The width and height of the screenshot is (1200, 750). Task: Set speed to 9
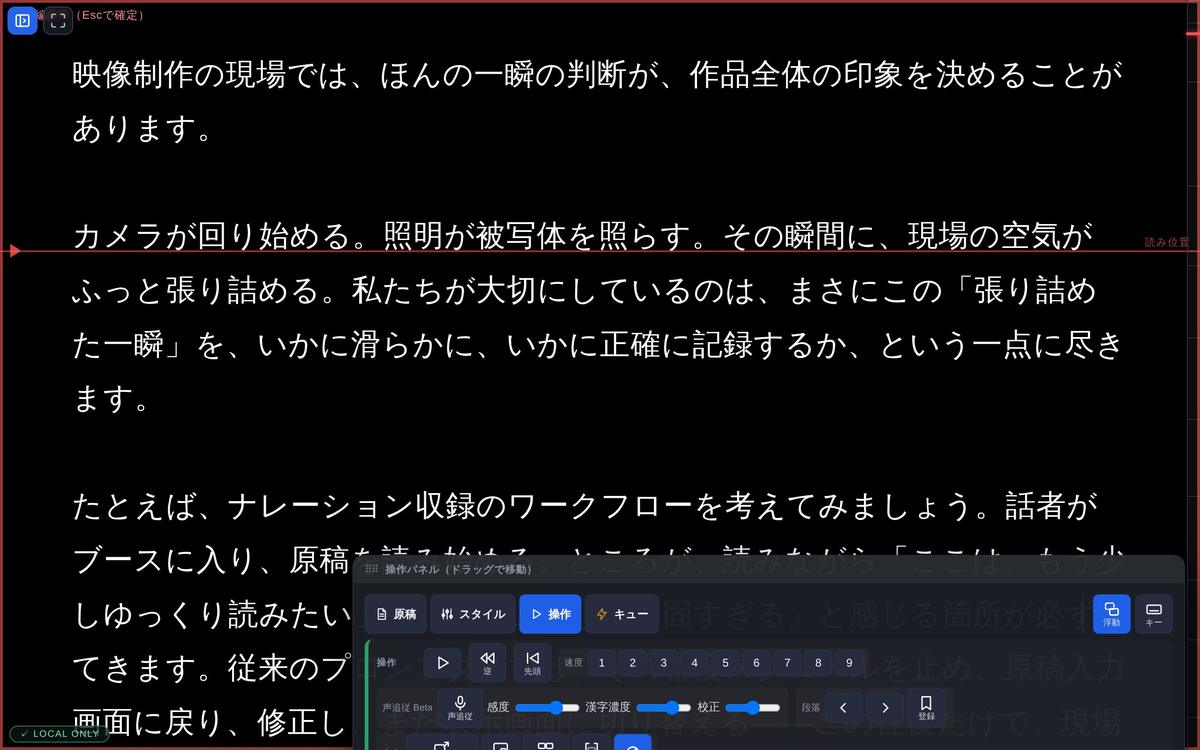849,663
